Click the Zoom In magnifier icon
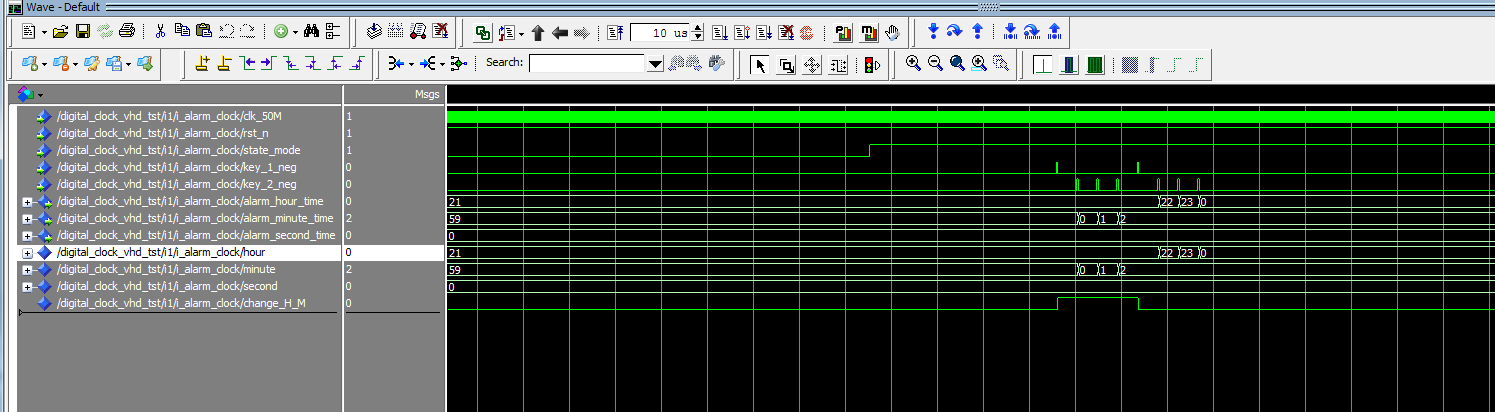 click(x=913, y=64)
